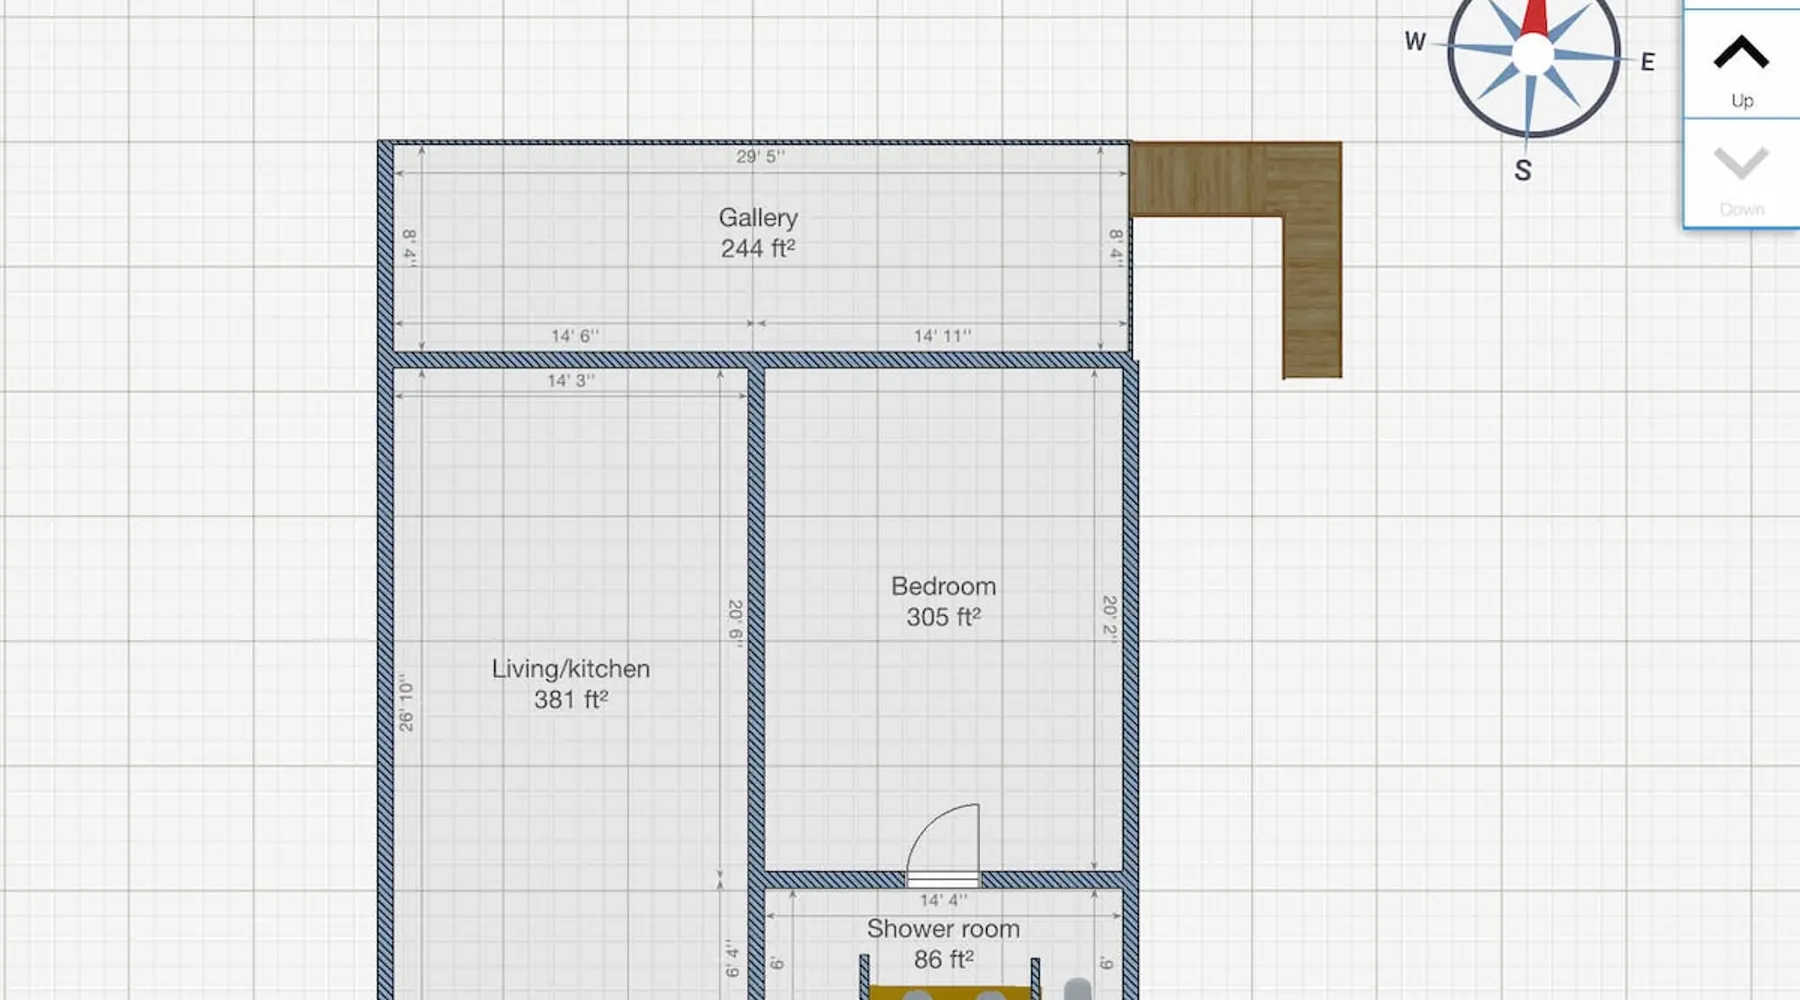Viewport: 1800px width, 1000px height.
Task: Click the 14' 6" dimension in Gallery
Action: [575, 336]
